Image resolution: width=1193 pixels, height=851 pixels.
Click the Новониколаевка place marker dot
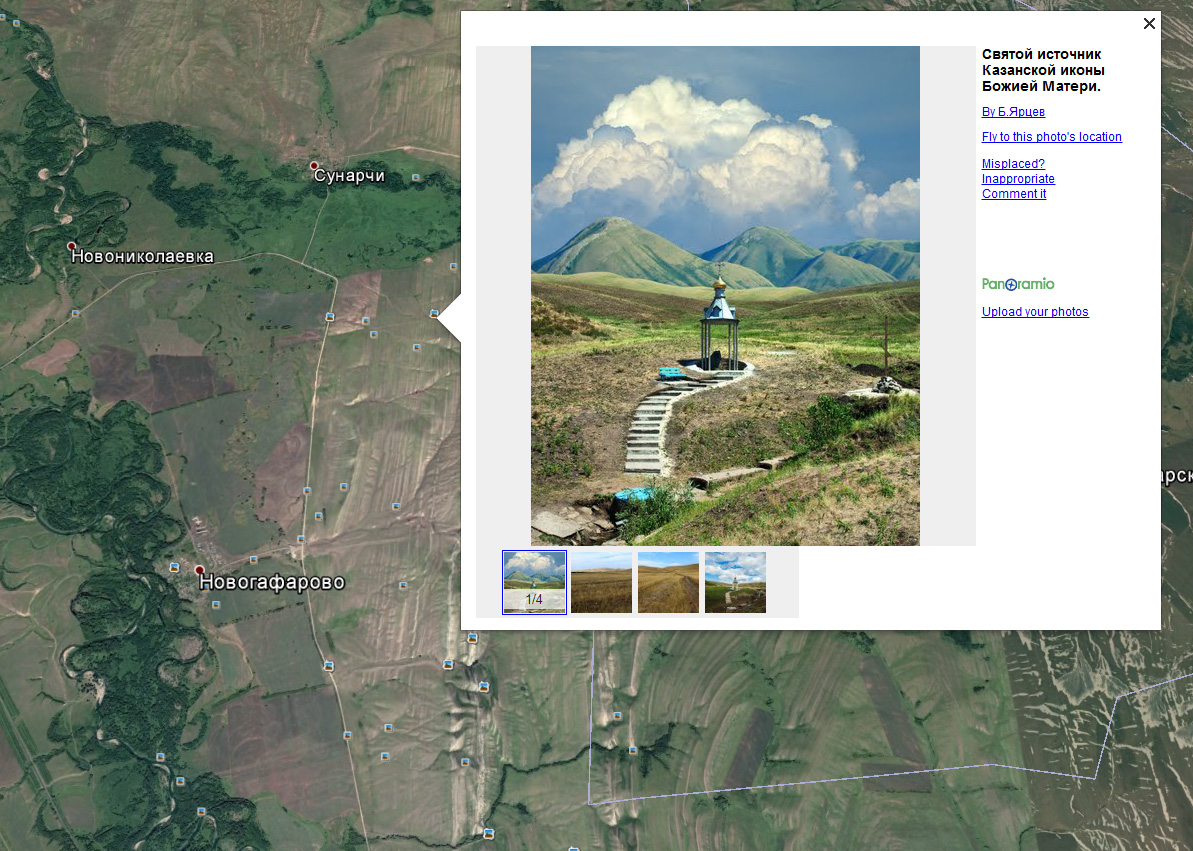click(71, 245)
